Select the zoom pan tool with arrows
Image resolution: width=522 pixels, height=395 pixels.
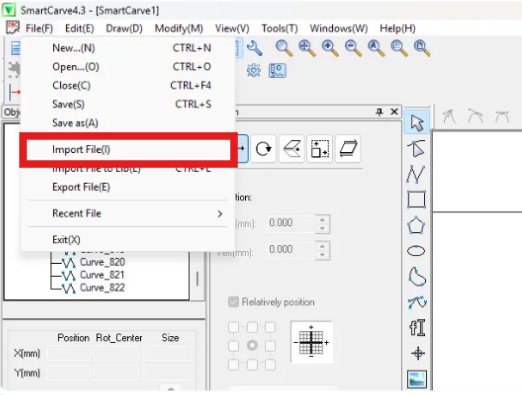coord(307,48)
